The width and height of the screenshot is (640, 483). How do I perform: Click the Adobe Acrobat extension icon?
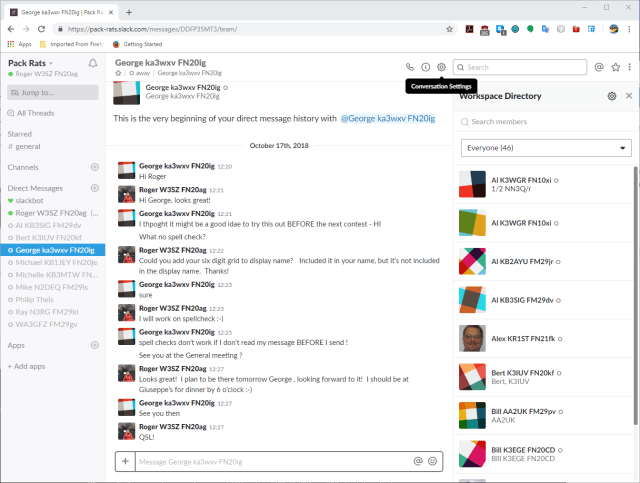[x=469, y=29]
